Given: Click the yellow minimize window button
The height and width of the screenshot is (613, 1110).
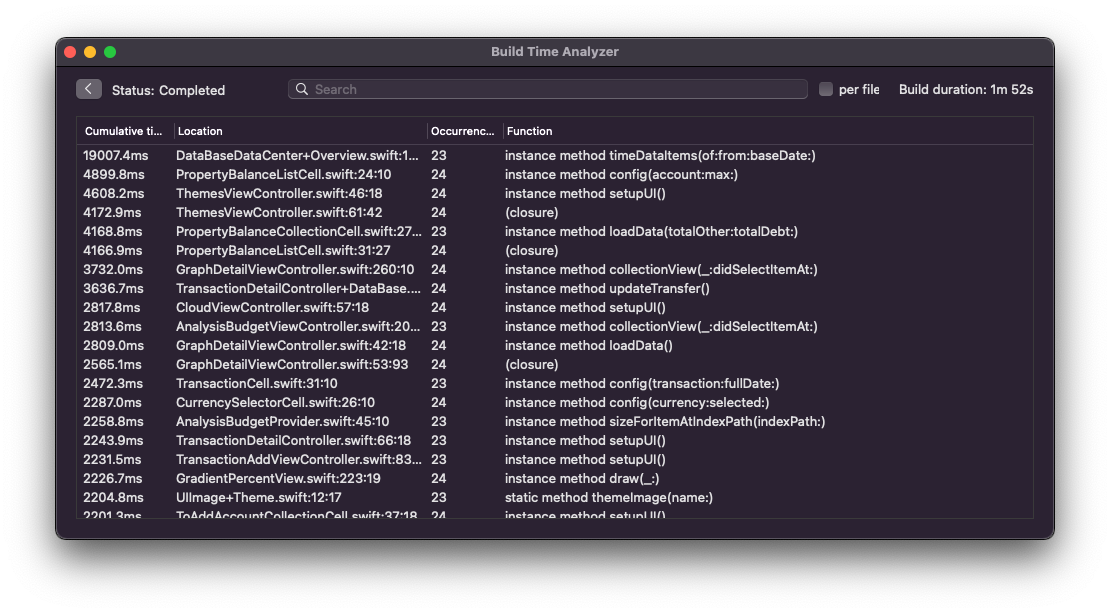Looking at the screenshot, I should (x=90, y=52).
